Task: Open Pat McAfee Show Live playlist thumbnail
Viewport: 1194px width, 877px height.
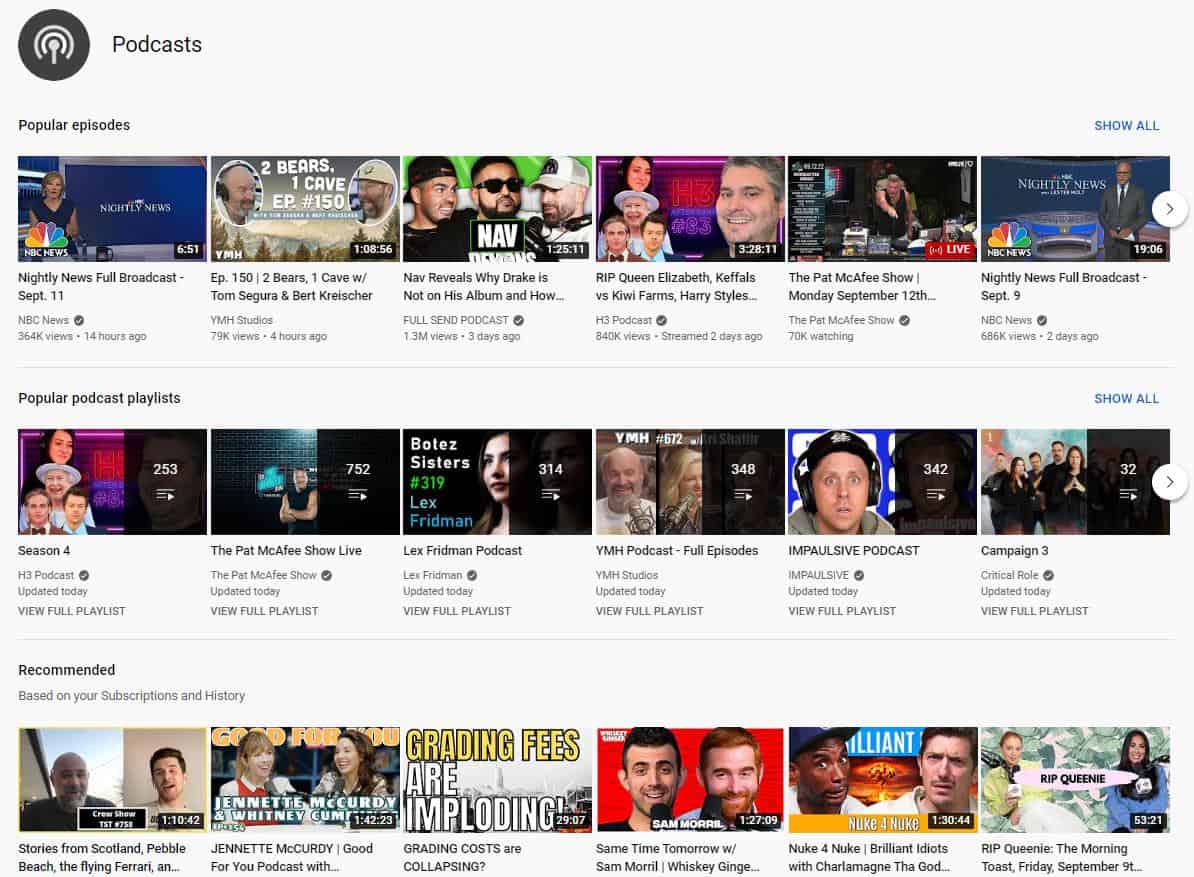Action: click(x=305, y=482)
